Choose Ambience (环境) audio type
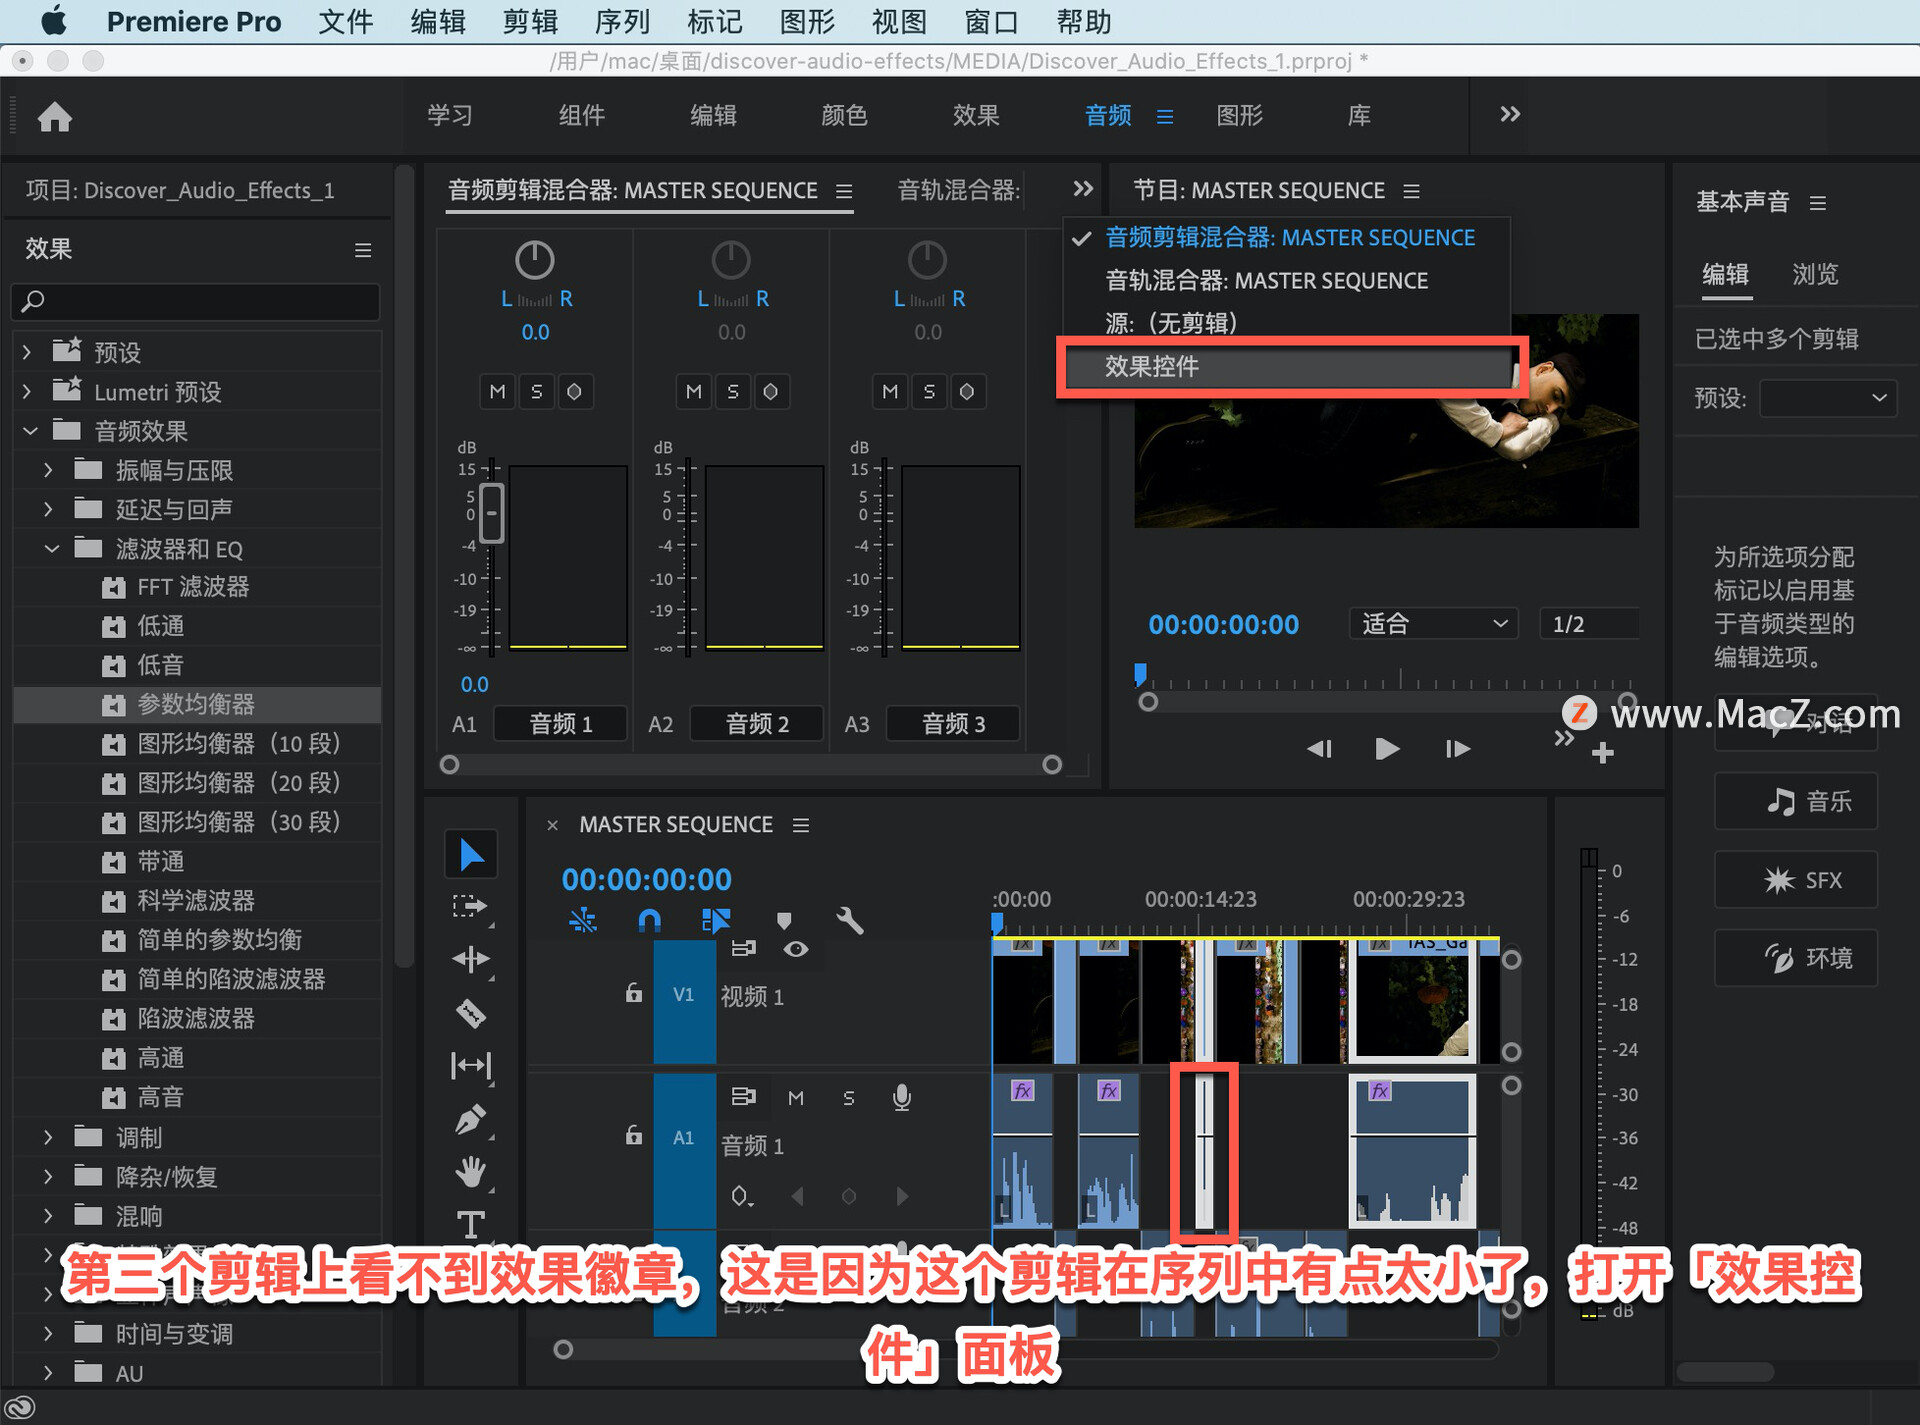The height and width of the screenshot is (1425, 1920). 1796,958
